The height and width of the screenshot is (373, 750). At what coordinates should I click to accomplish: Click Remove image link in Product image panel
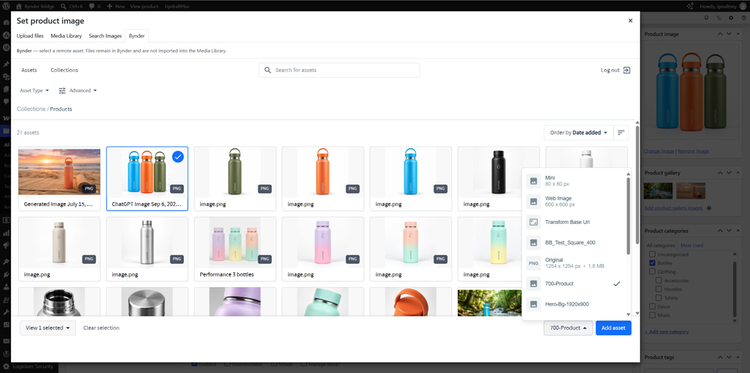coord(693,152)
